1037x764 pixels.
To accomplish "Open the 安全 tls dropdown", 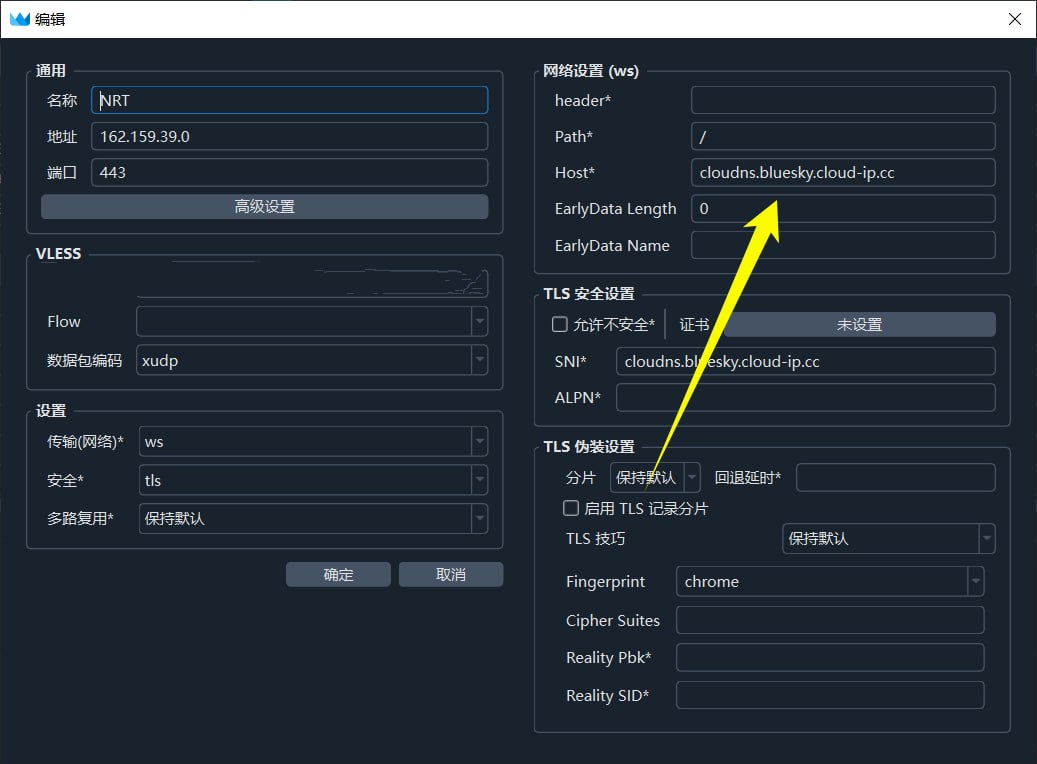I will tap(313, 480).
